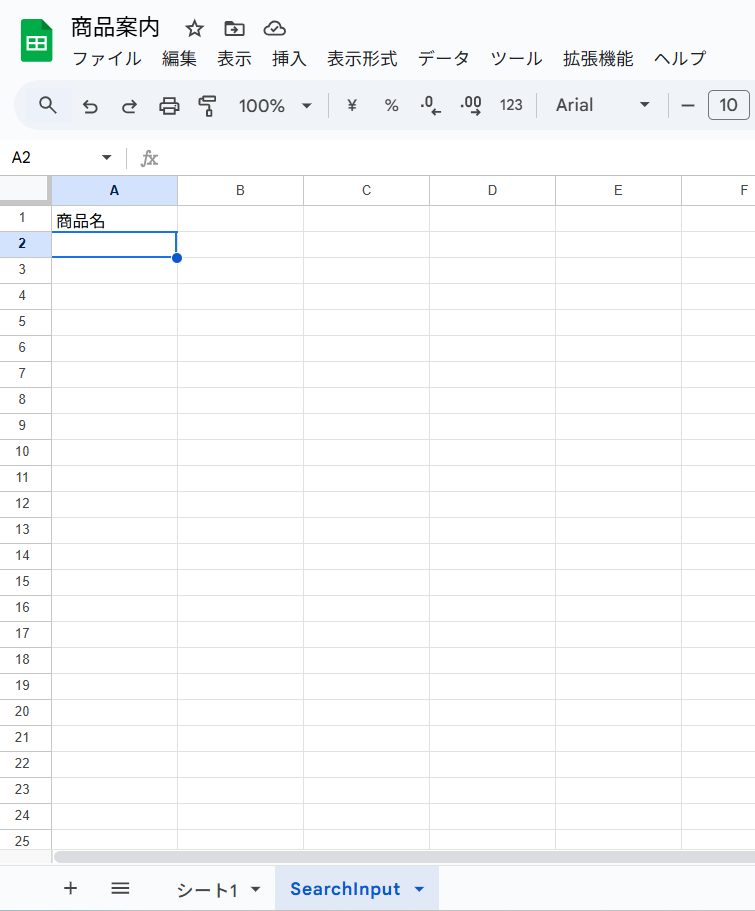
Task: Open the SearchInput tab dropdown arrow
Action: tap(419, 890)
